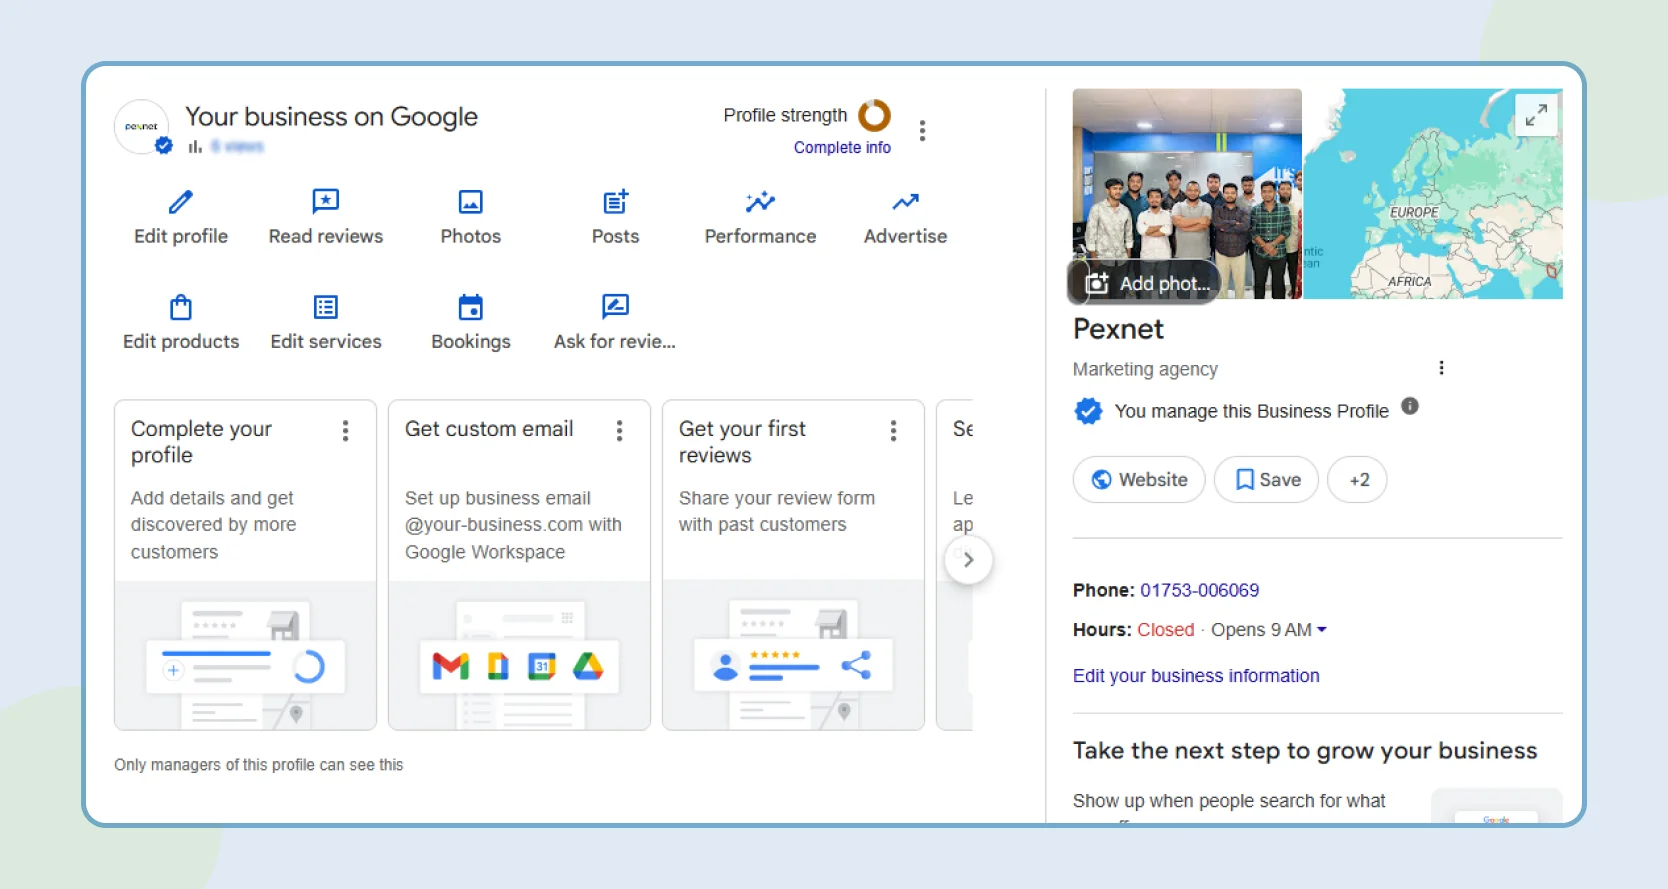Click the red Closed status text
The image size is (1668, 889).
coord(1166,630)
